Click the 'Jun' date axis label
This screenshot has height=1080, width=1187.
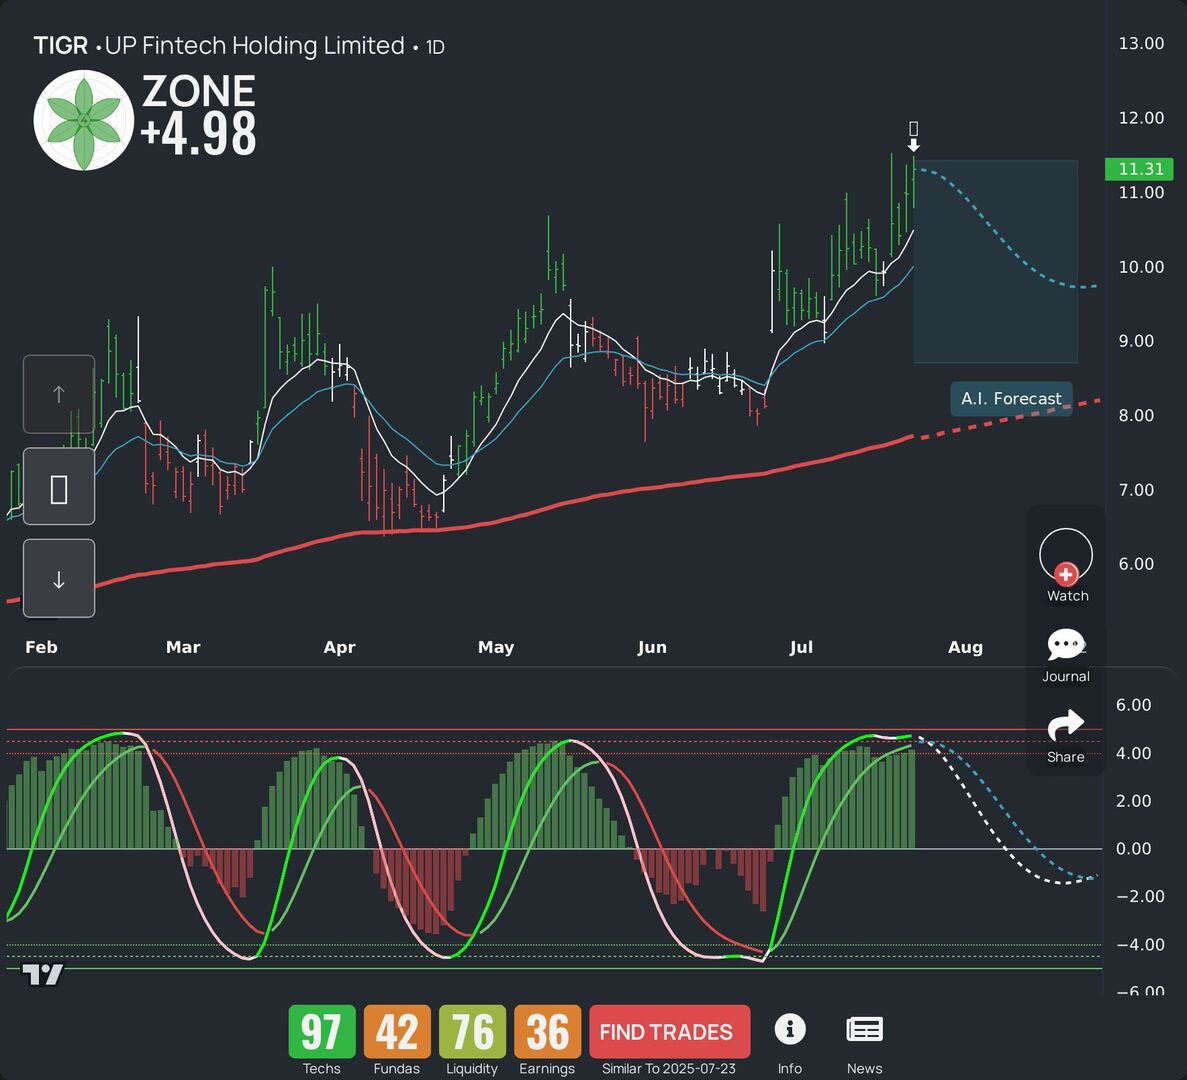point(652,647)
